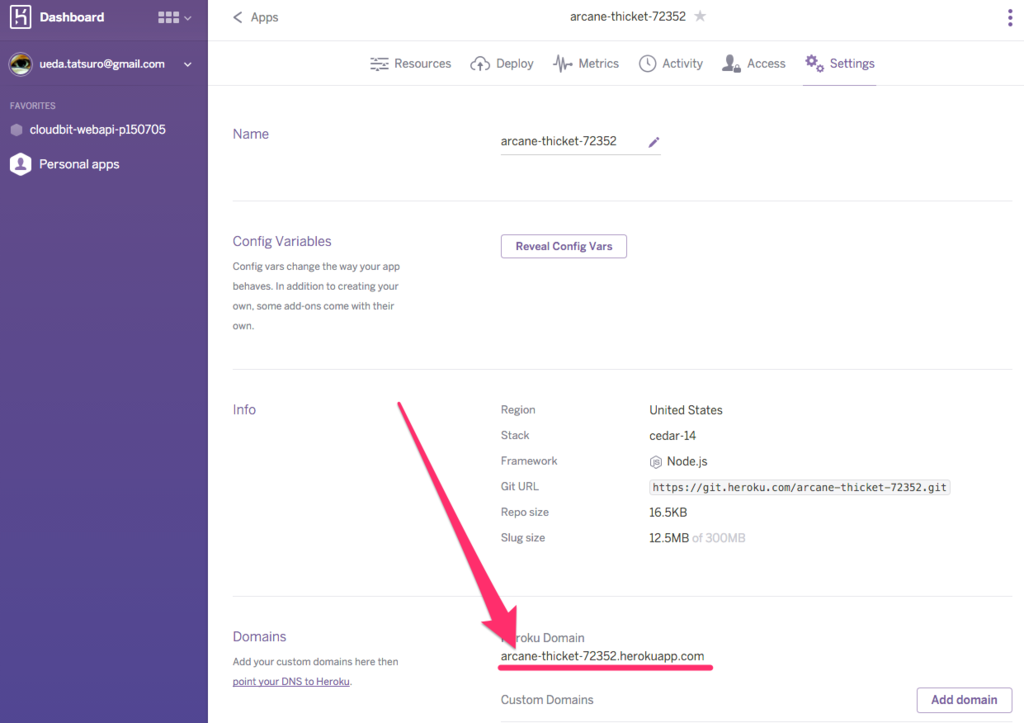Click the Add domain button
Screen dimensions: 1024x723
point(964,700)
